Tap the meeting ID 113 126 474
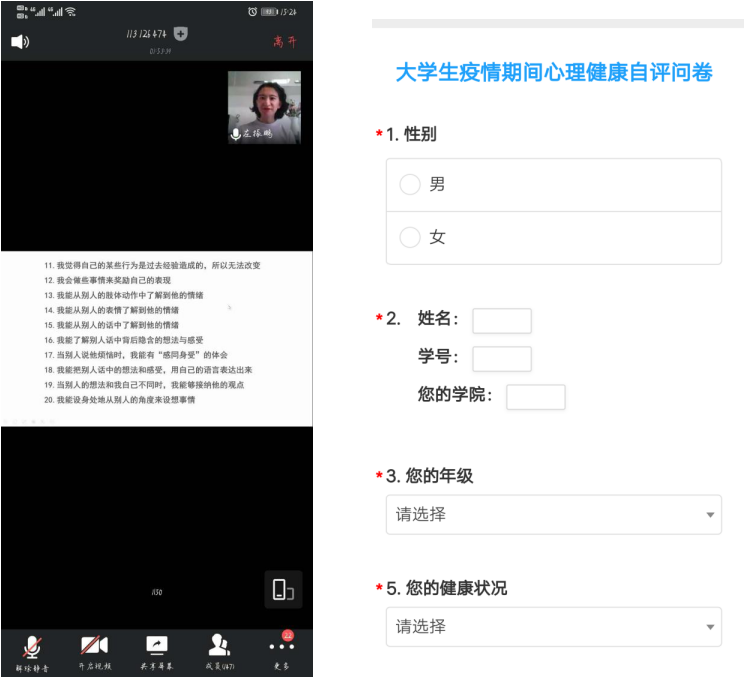This screenshot has height=677, width=753. [x=147, y=35]
